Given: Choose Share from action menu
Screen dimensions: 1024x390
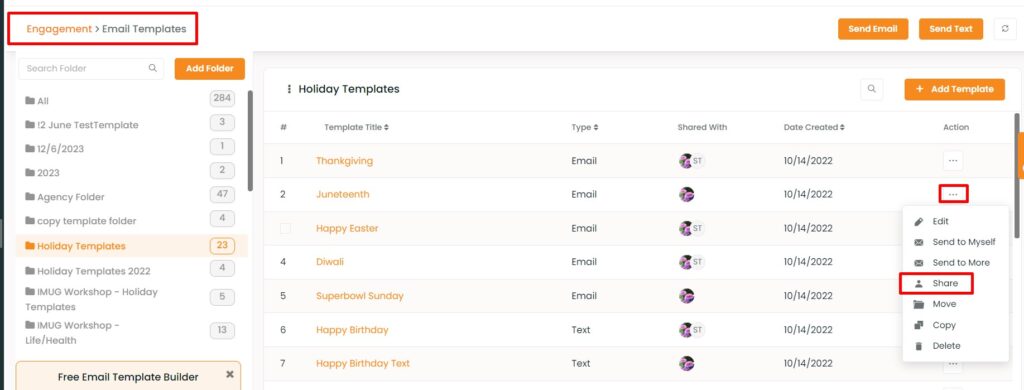Looking at the screenshot, I should 937,284.
